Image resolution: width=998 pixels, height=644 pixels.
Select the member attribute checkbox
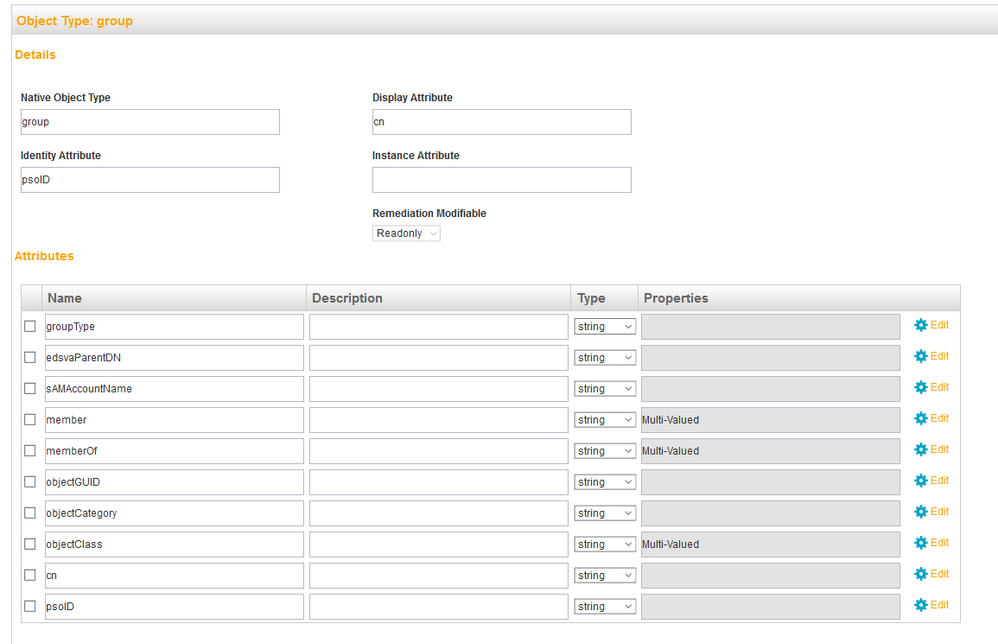point(30,420)
